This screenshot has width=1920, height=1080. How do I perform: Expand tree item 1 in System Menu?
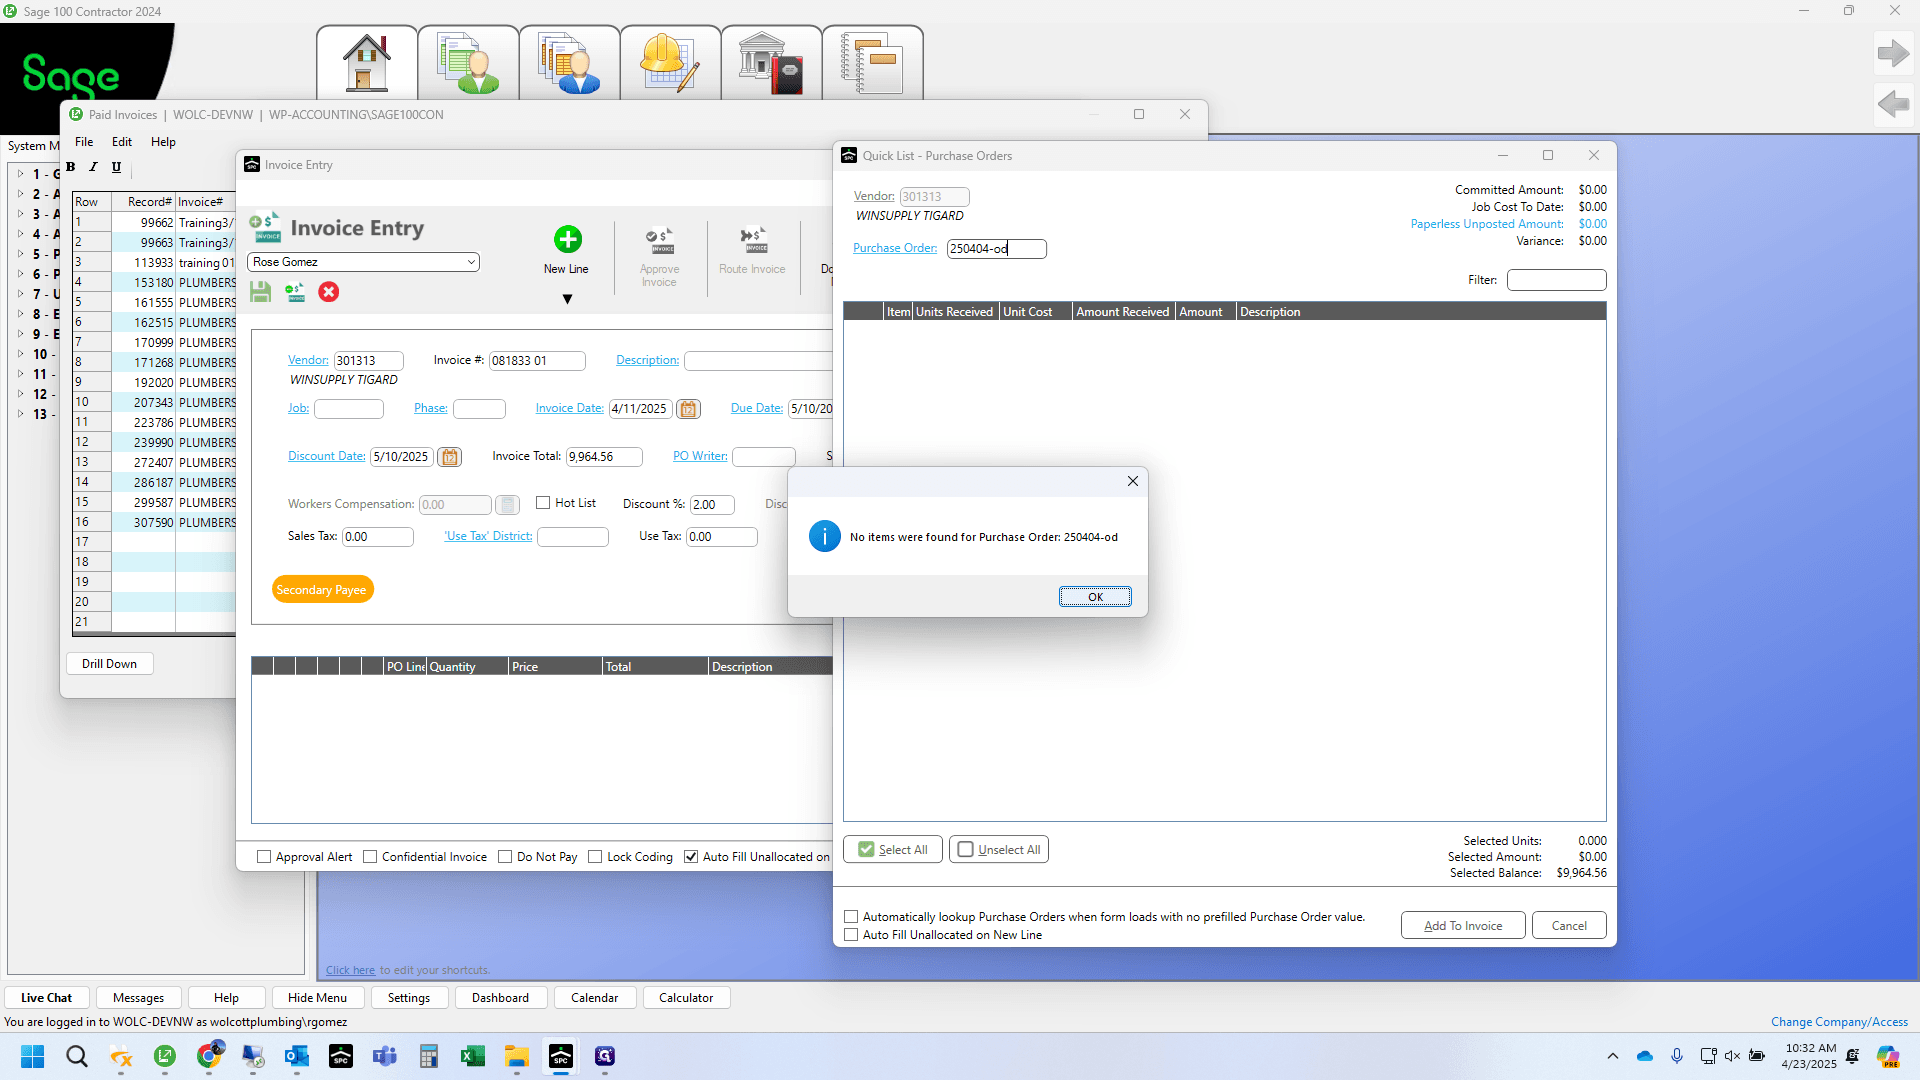pyautogui.click(x=20, y=174)
